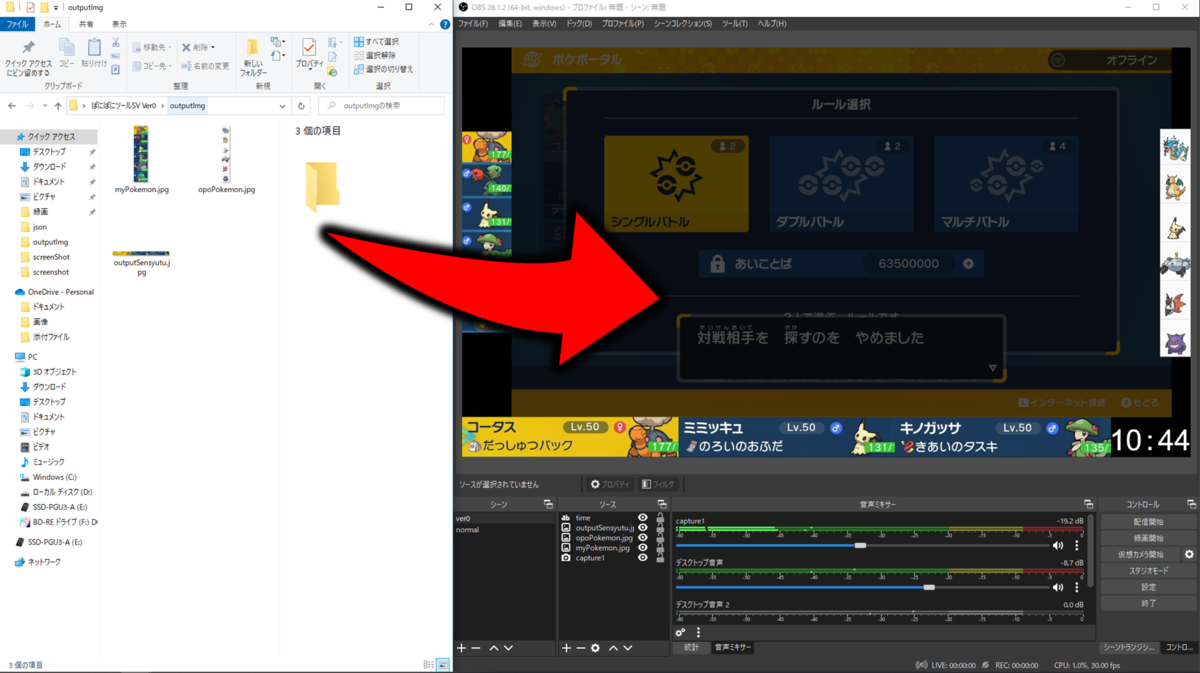1200x673 pixels.
Task: Pop out the ソース dock panel
Action: coord(661,504)
